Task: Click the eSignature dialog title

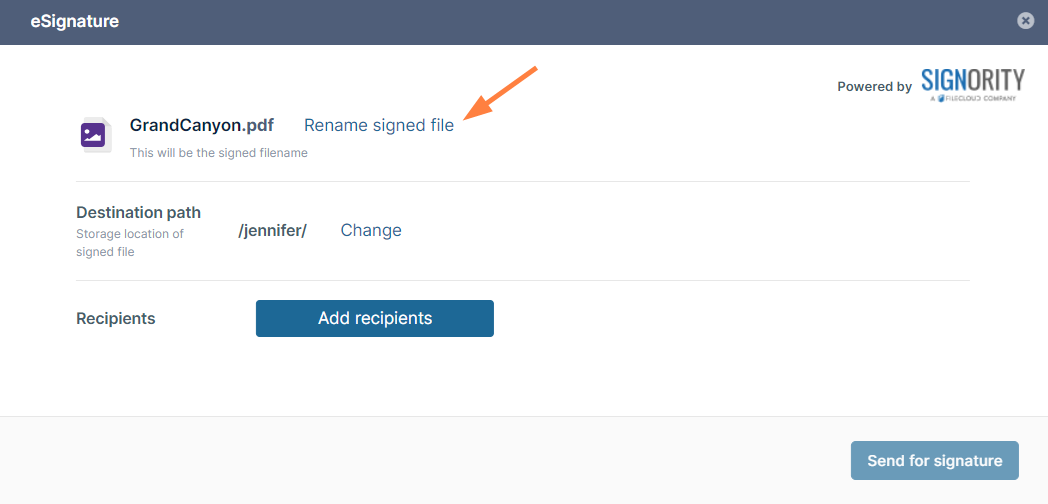Action: (75, 21)
